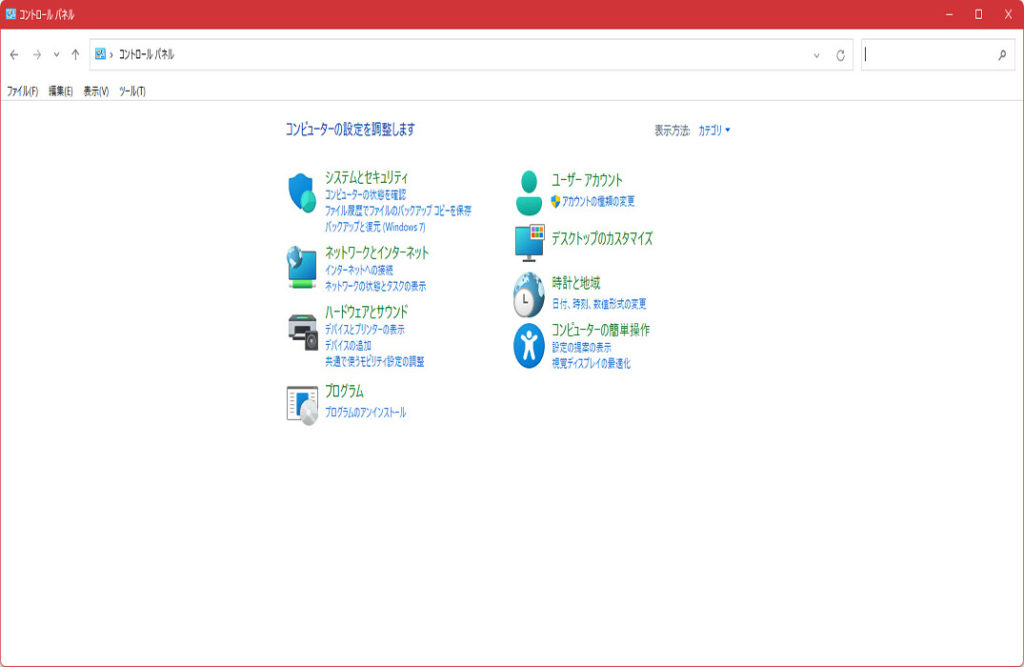Click アカウントの種類の変更 link
1024x667 pixels.
pos(598,201)
